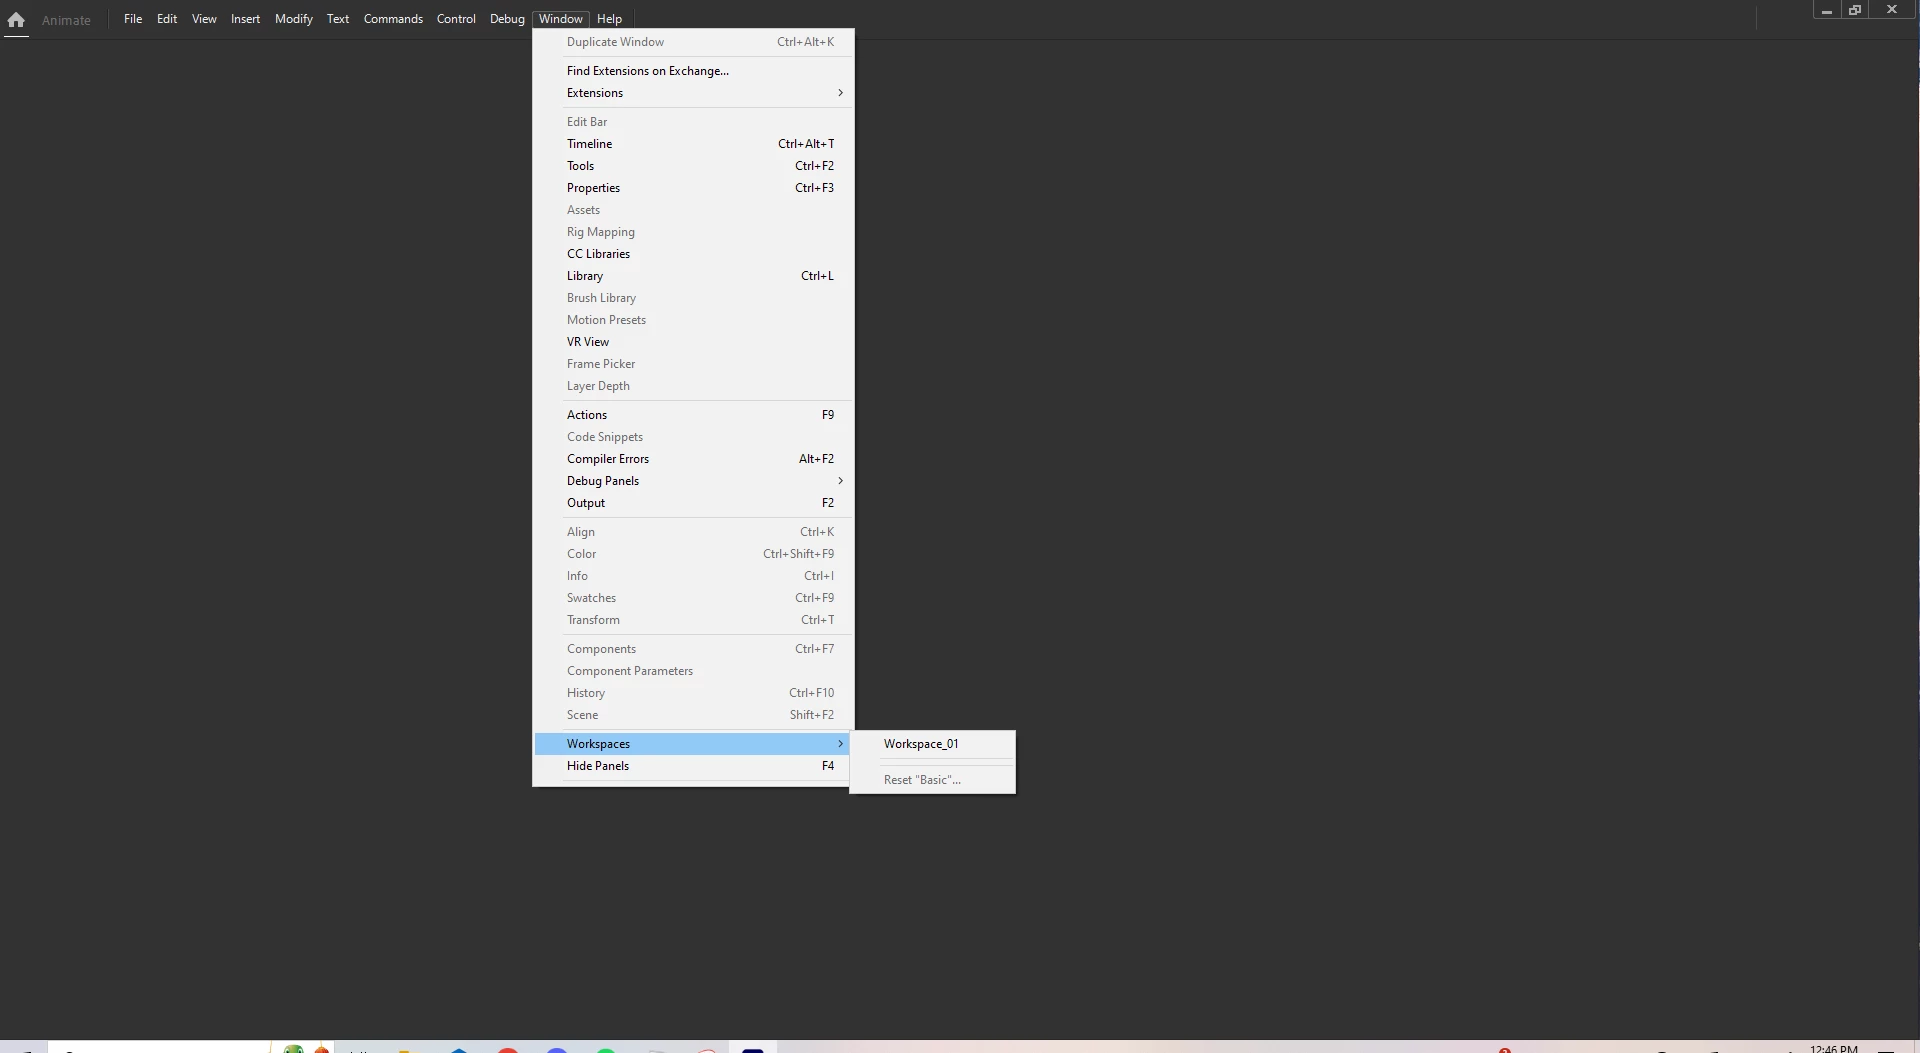Click the Assets menu entry
The width and height of the screenshot is (1920, 1053).
point(692,210)
